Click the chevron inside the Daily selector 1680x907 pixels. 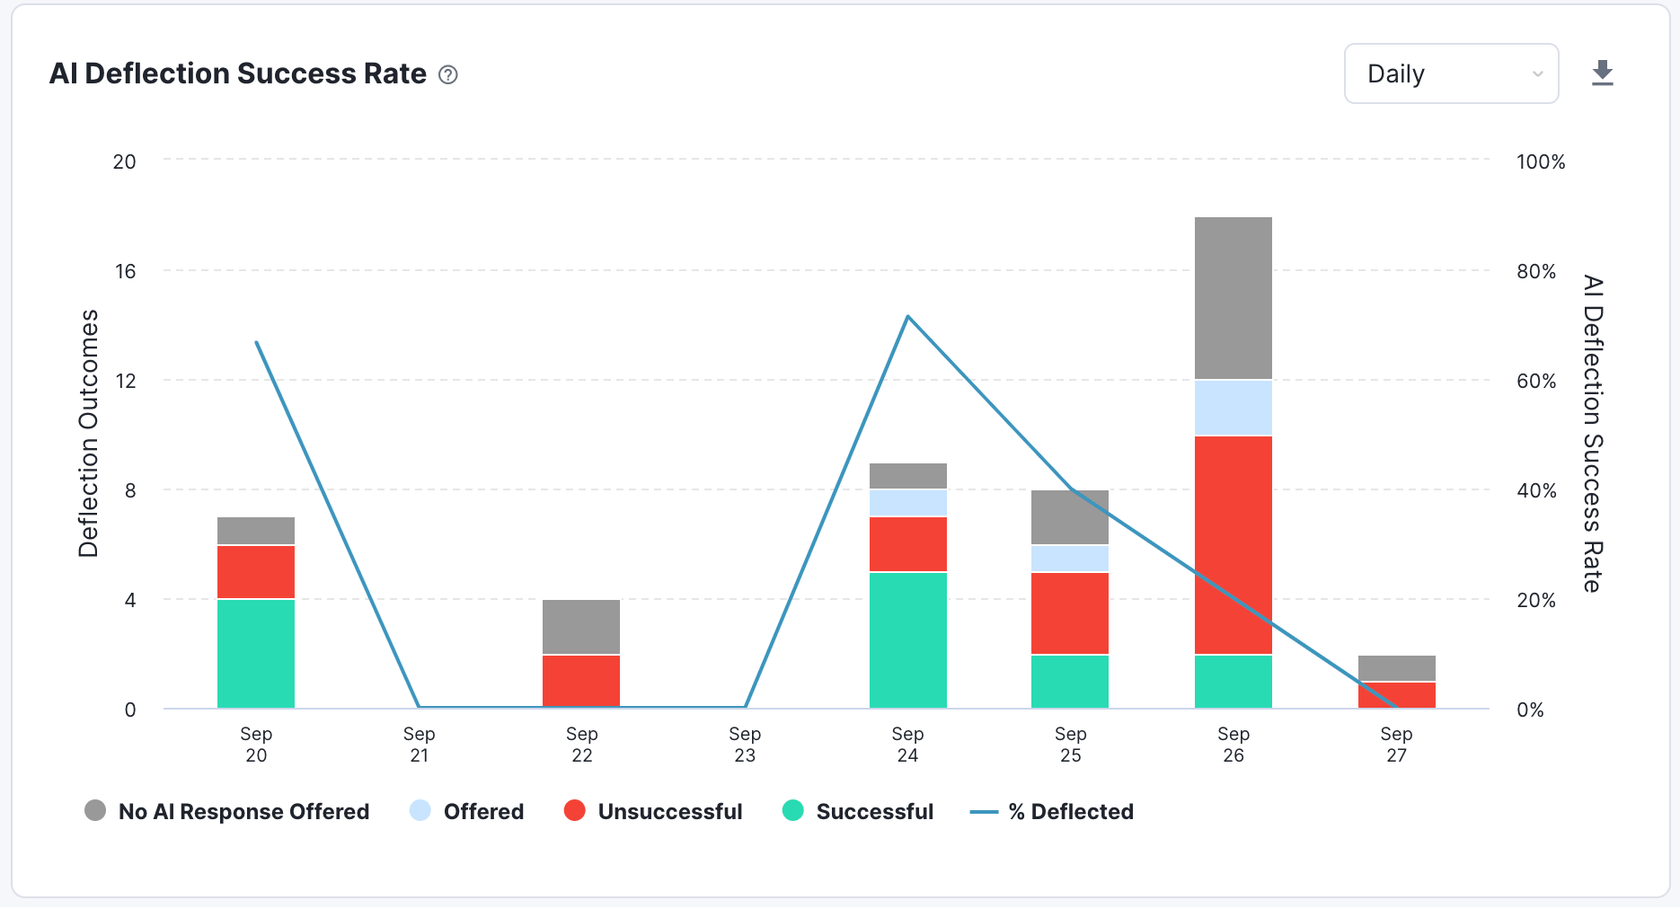tap(1537, 73)
